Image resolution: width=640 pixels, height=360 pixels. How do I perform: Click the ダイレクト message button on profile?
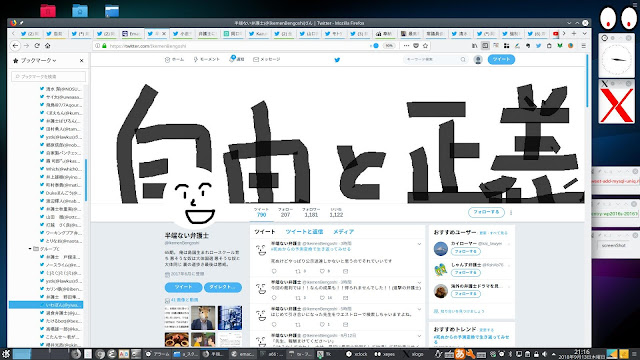click(223, 287)
